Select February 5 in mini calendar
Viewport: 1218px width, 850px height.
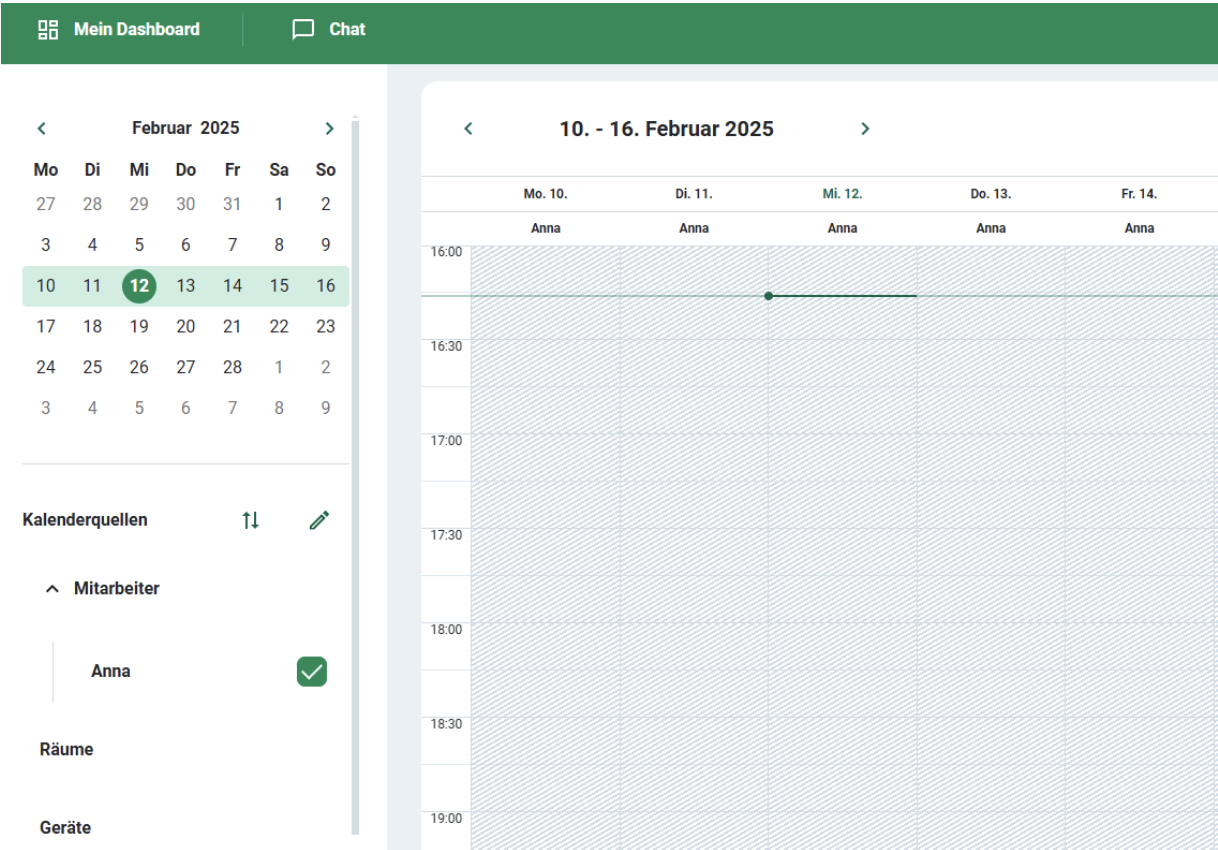[139, 245]
